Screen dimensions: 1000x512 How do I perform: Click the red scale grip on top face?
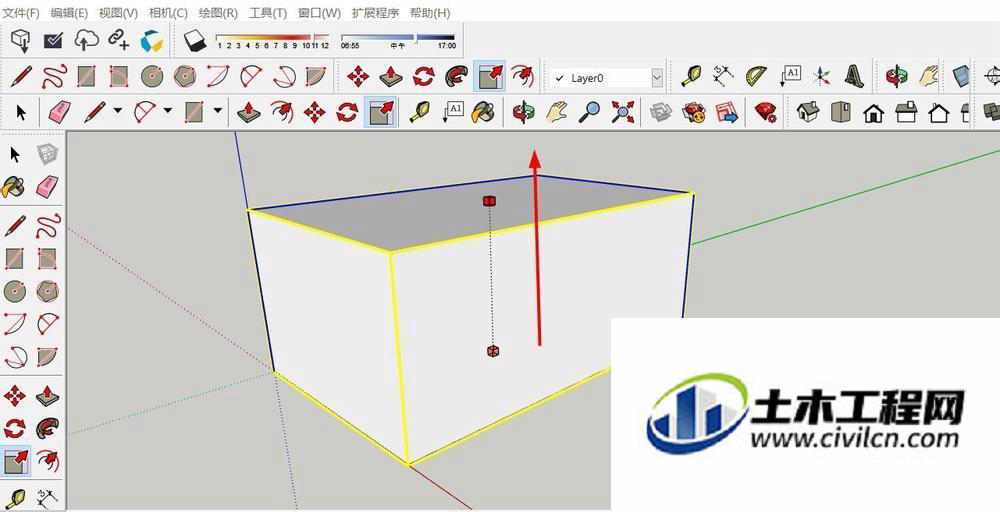(489, 201)
